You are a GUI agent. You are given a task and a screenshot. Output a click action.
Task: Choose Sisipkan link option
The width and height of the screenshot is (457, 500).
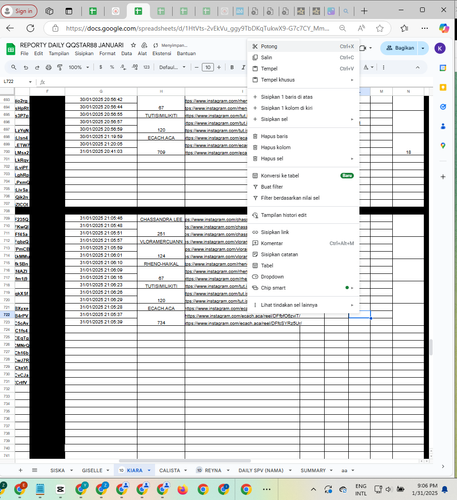click(x=303, y=232)
